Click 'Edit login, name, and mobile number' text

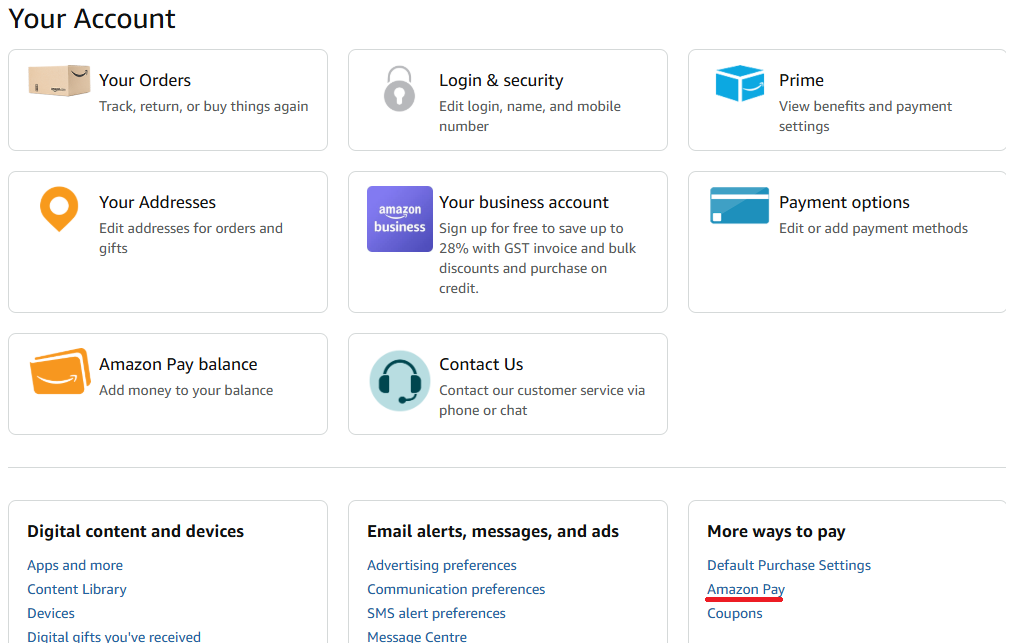529,116
